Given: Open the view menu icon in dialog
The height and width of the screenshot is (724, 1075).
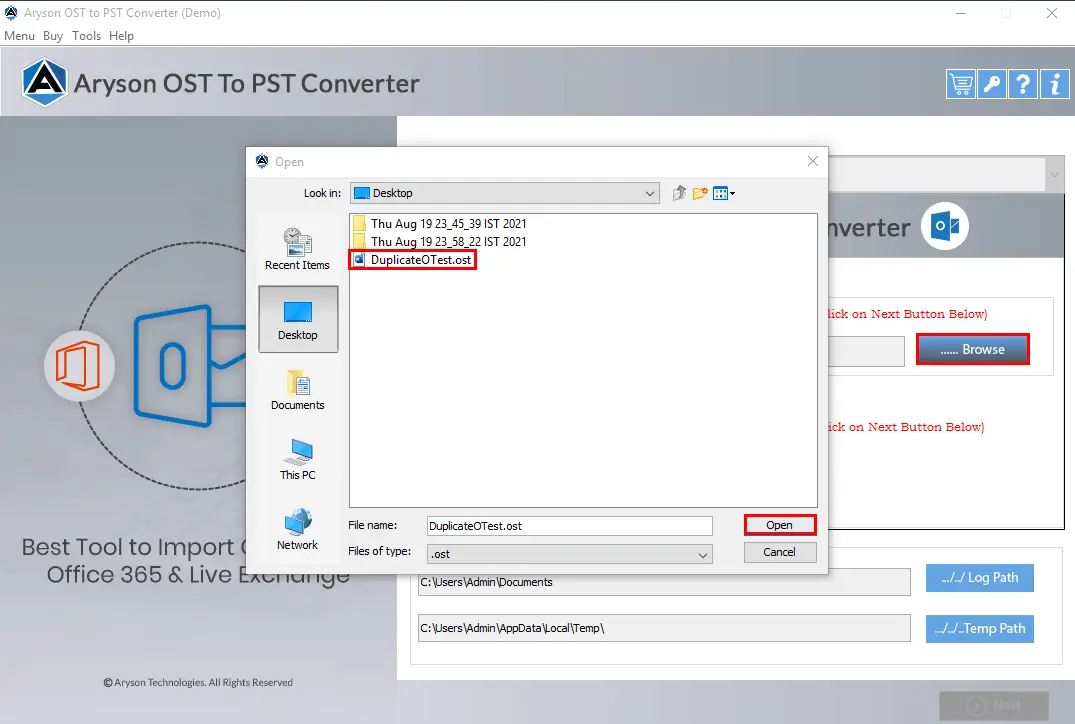Looking at the screenshot, I should click(x=723, y=193).
